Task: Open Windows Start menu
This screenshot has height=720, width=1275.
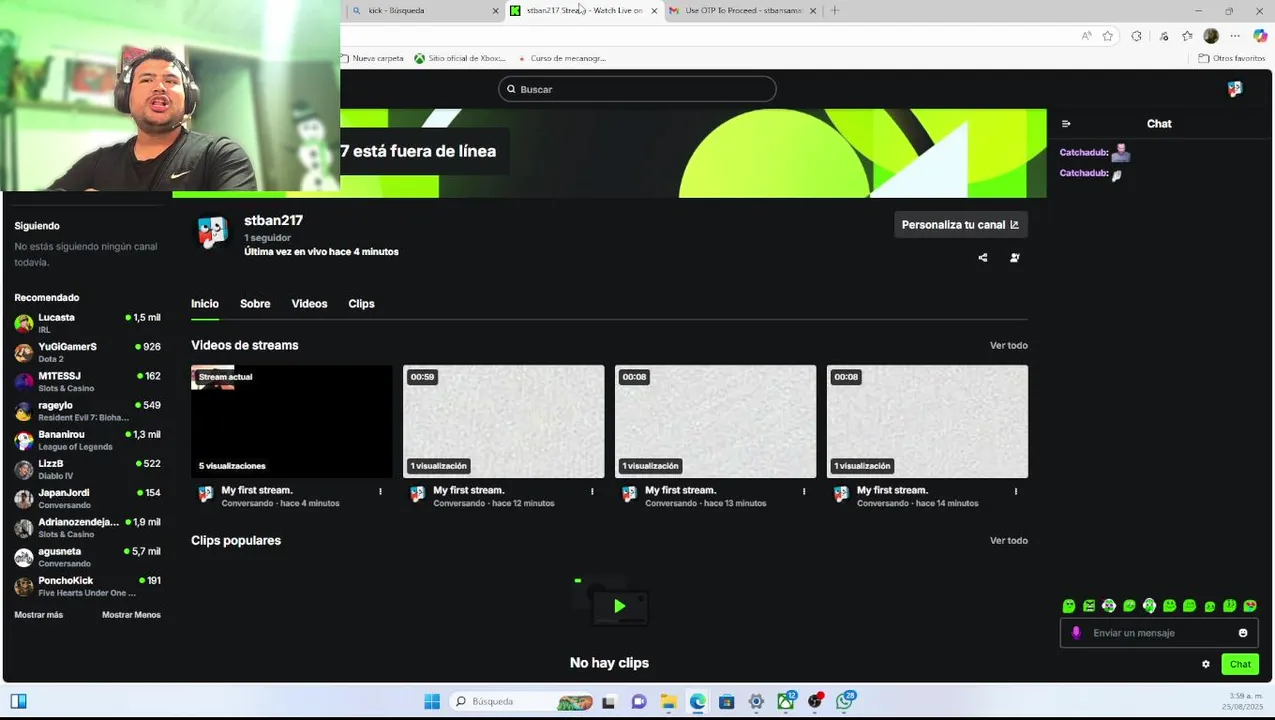Action: coord(432,702)
